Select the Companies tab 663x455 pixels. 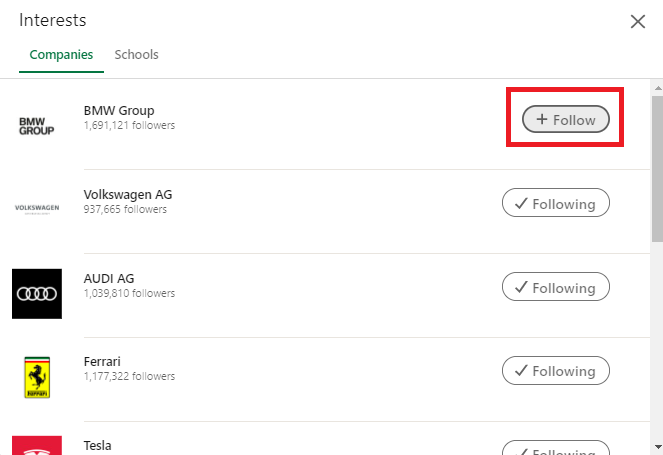pos(61,55)
